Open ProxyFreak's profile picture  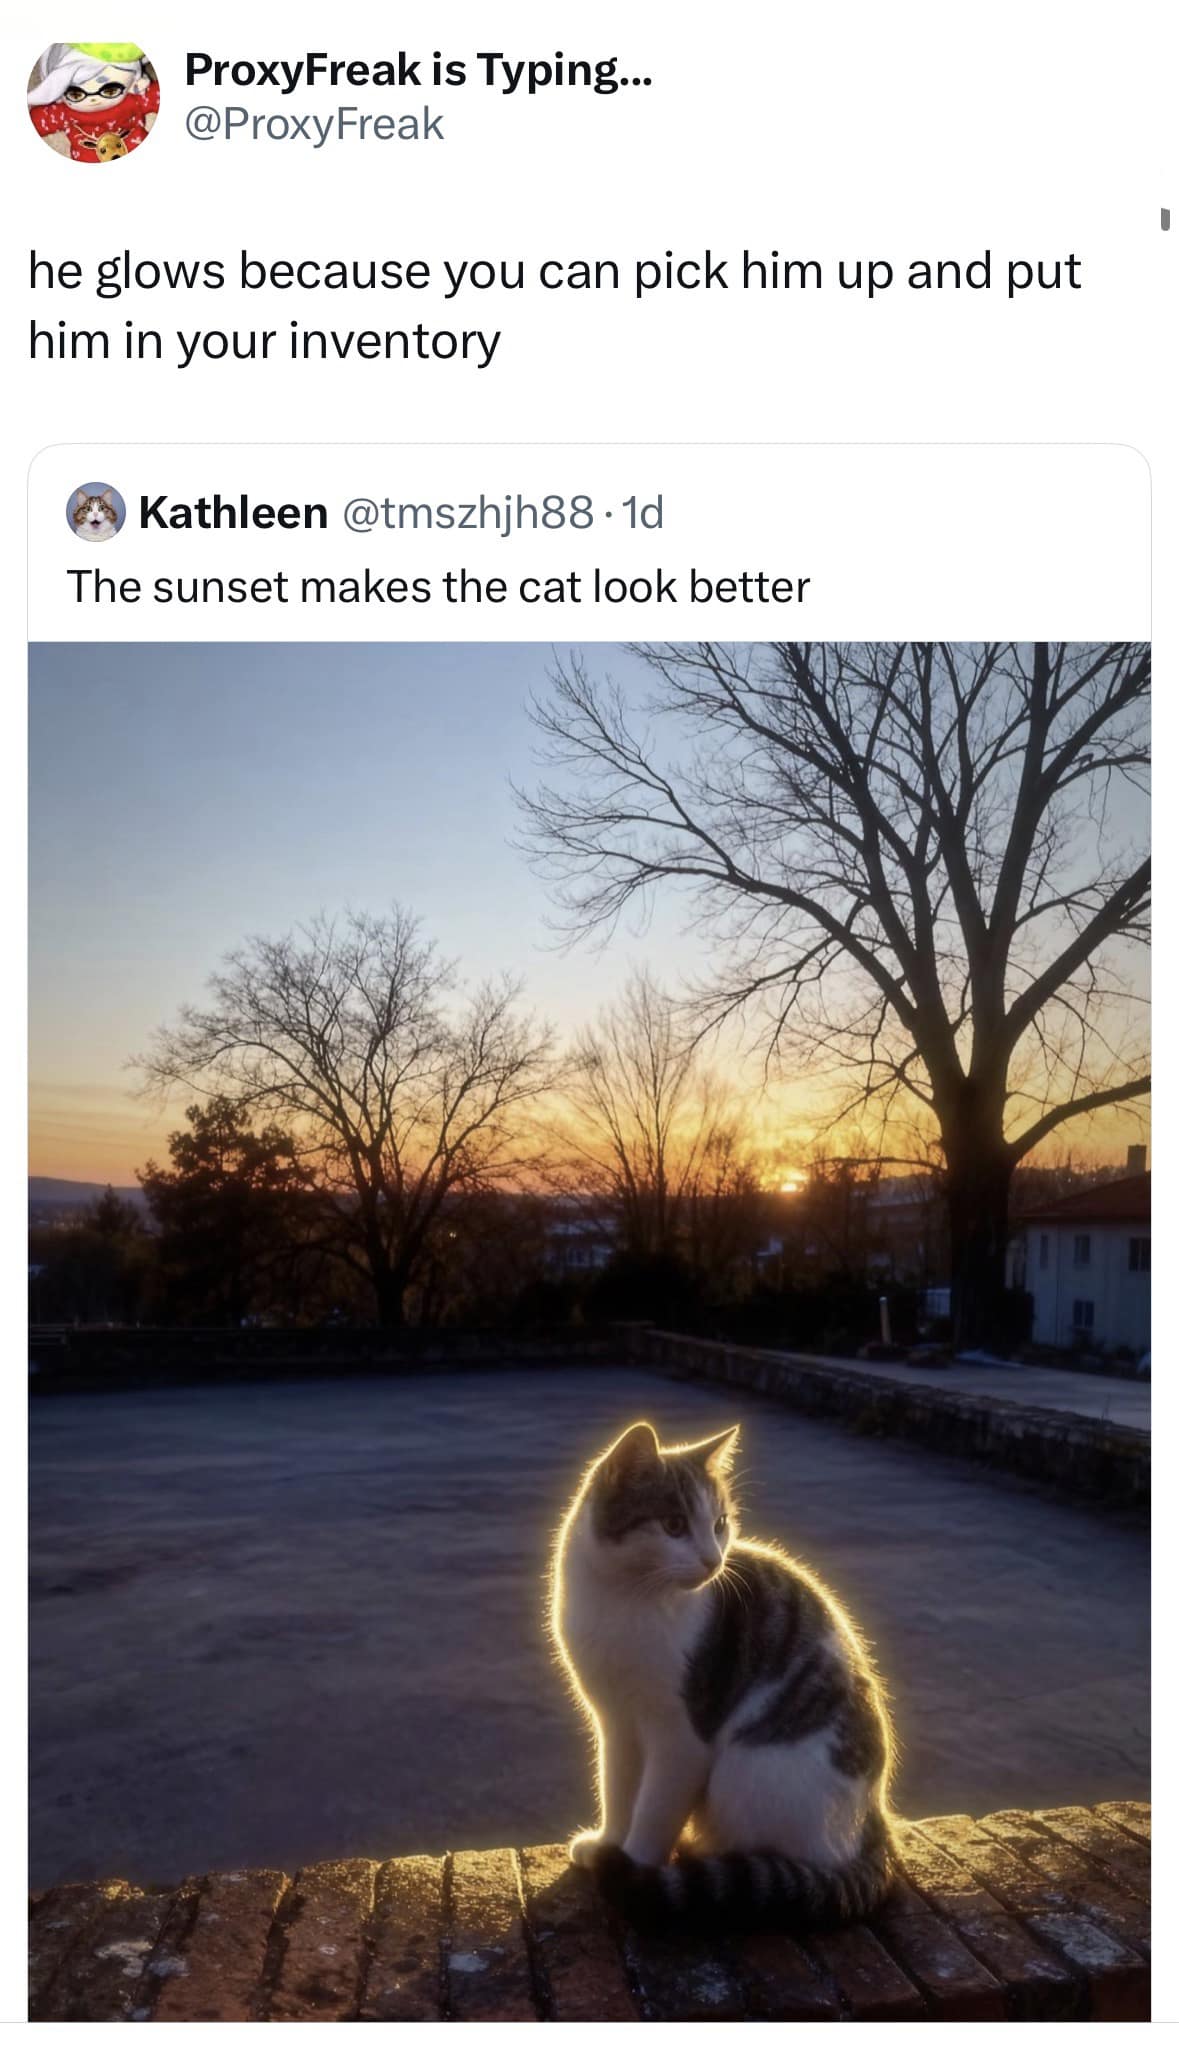(x=92, y=101)
